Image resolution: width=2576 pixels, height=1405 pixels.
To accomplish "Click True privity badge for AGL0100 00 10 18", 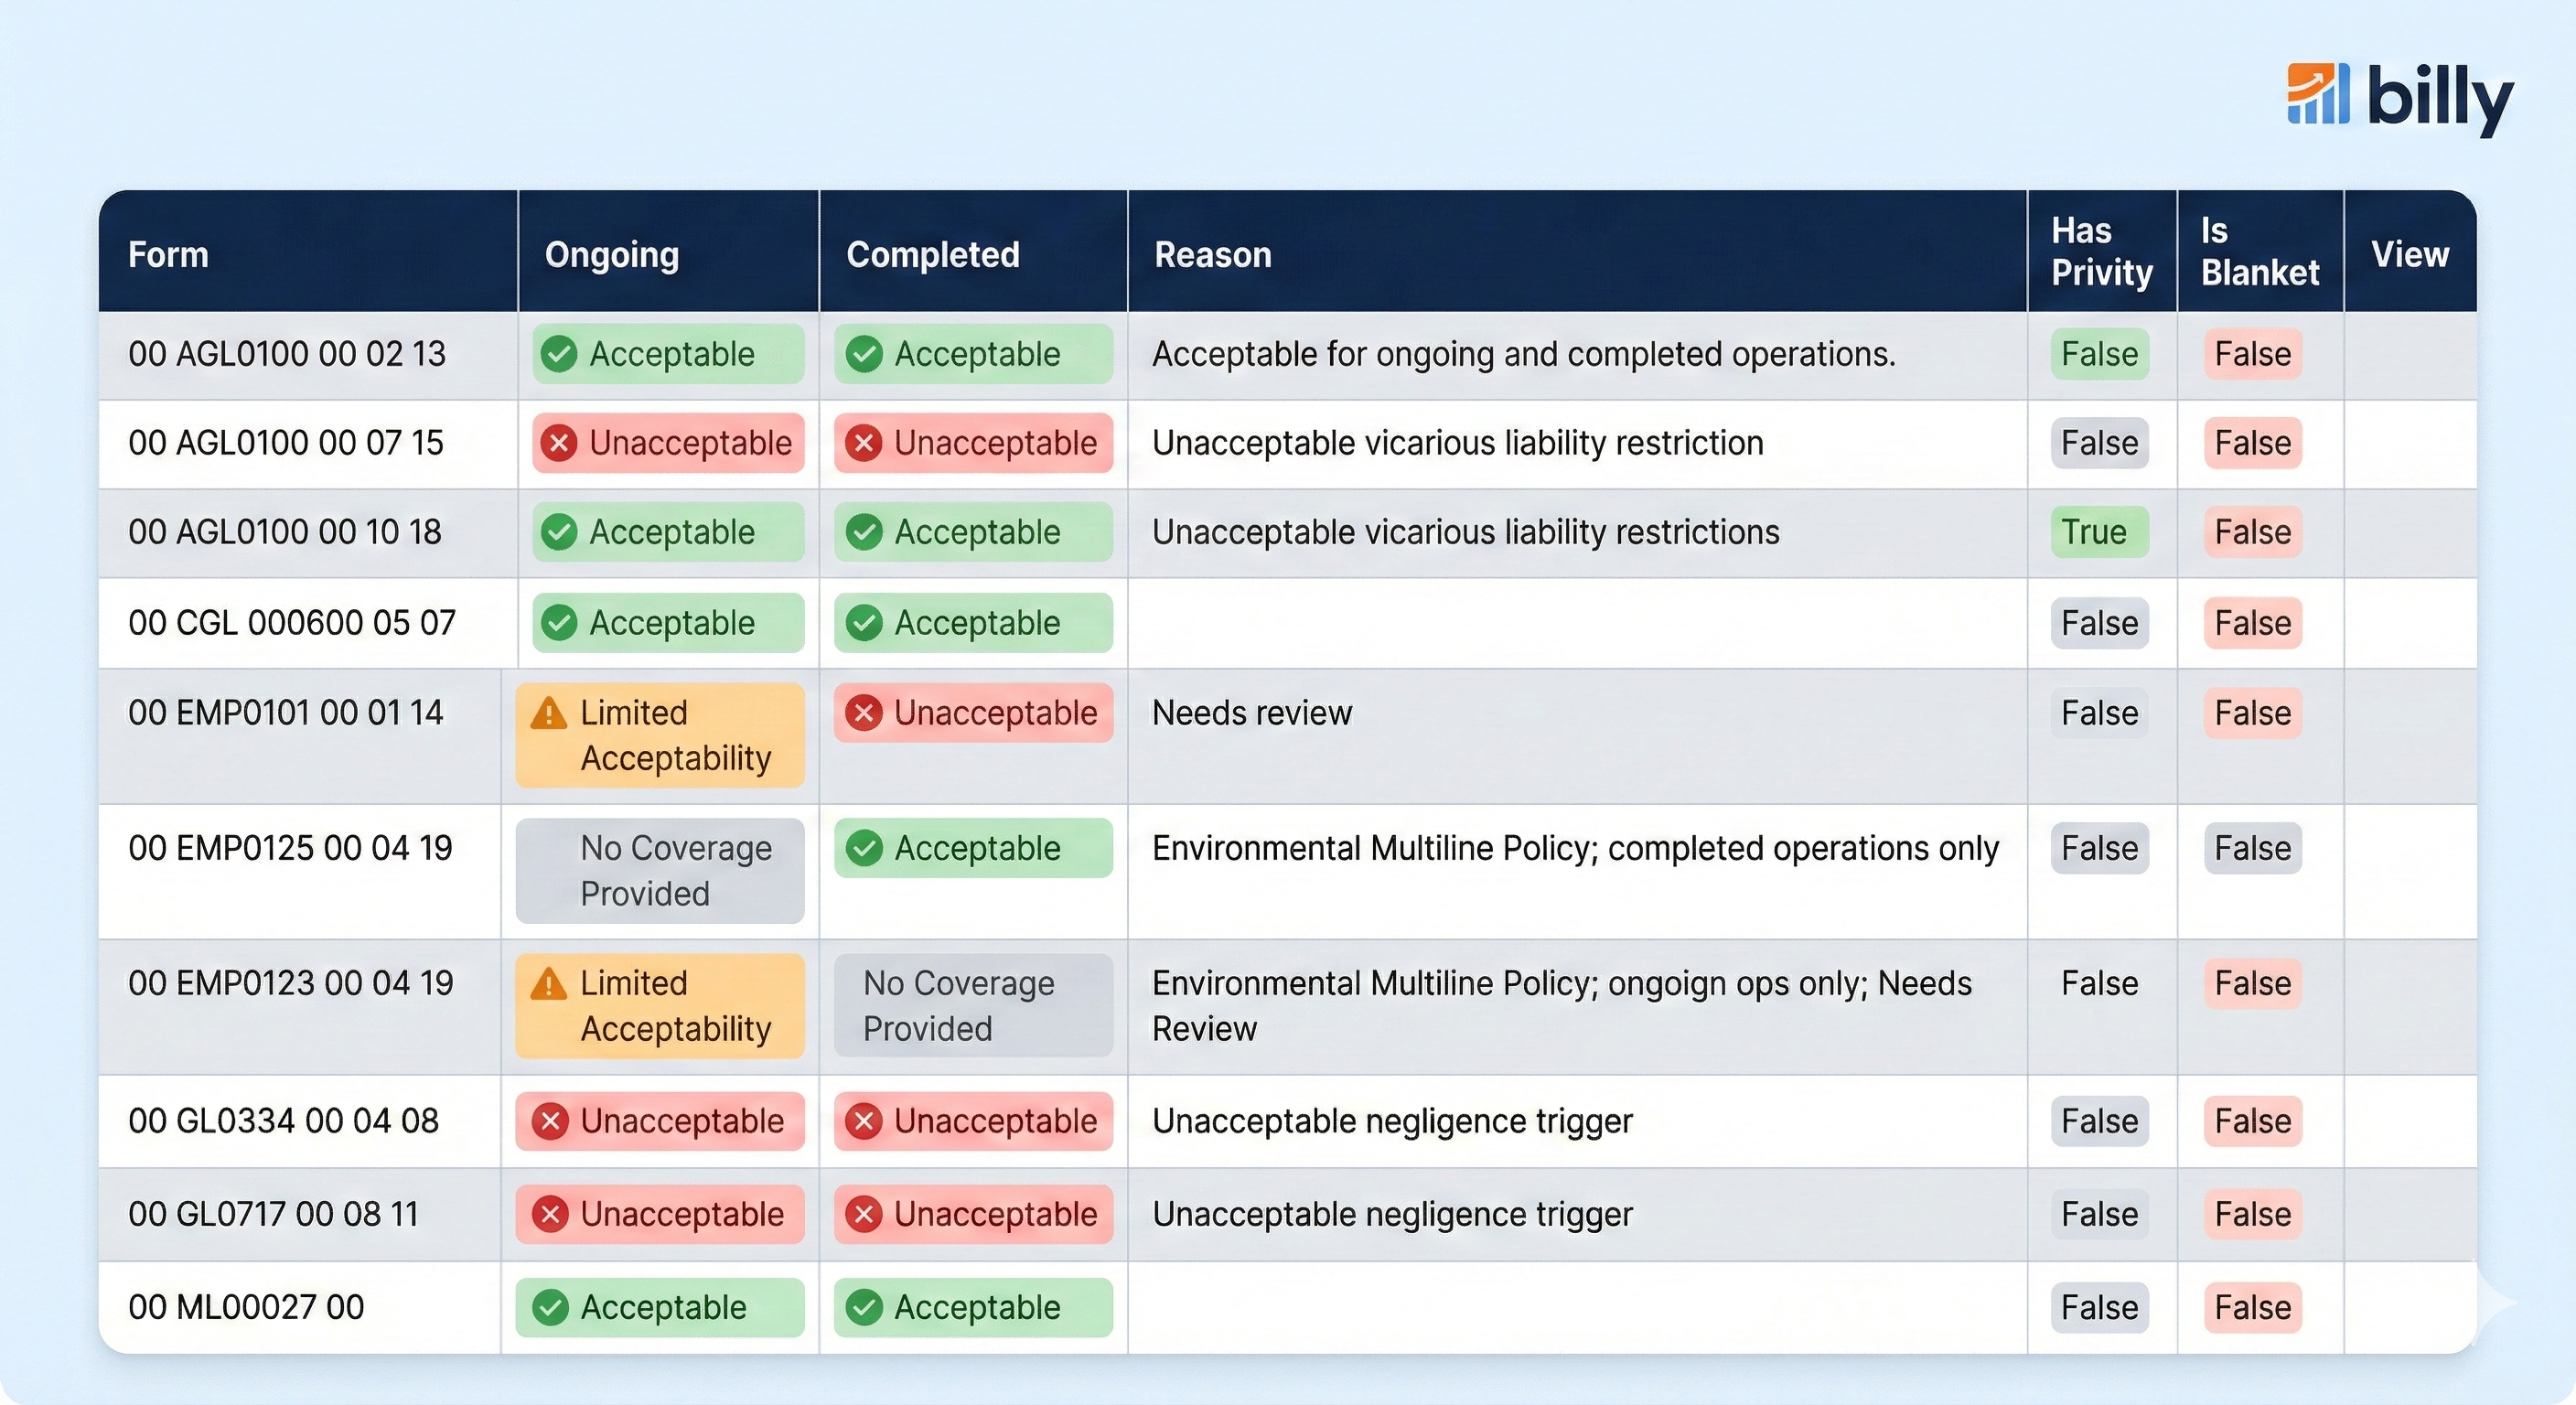I will click(x=2098, y=532).
